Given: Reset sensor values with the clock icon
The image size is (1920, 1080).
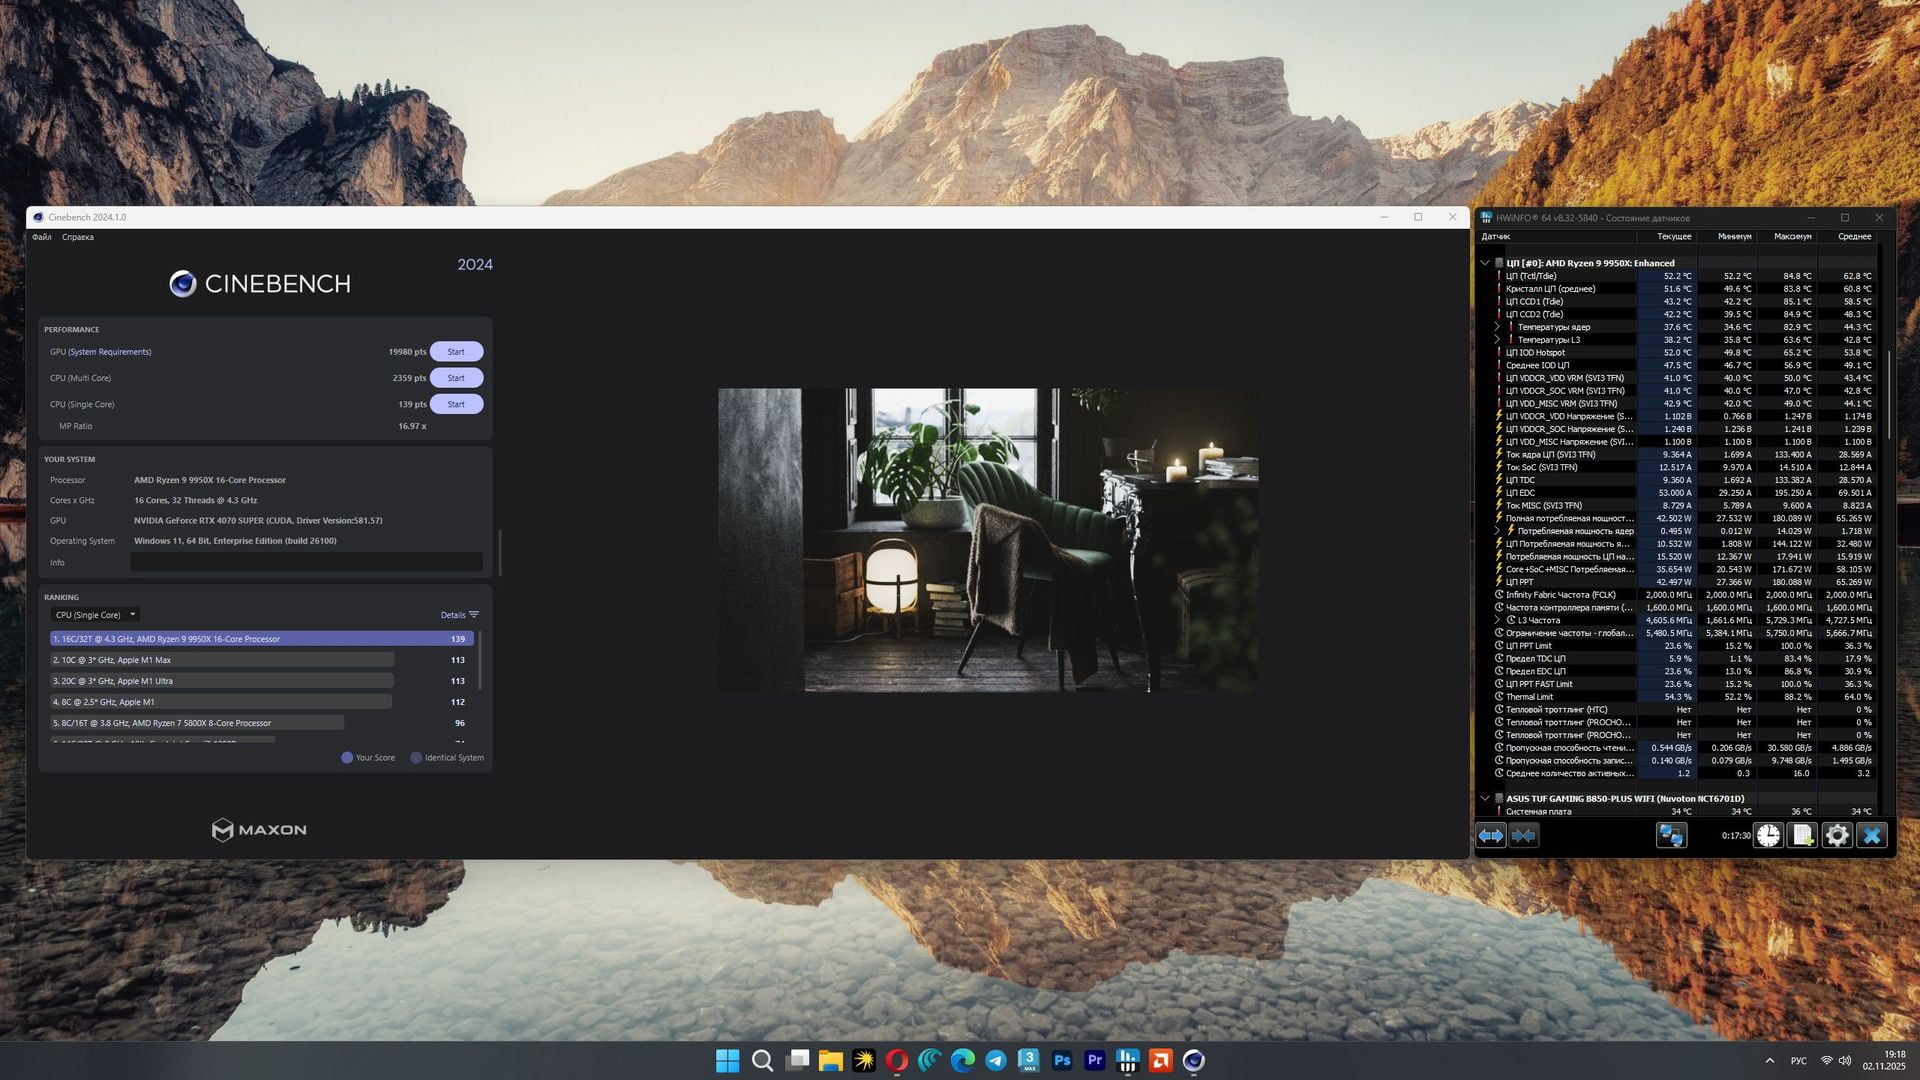Looking at the screenshot, I should pos(1768,835).
